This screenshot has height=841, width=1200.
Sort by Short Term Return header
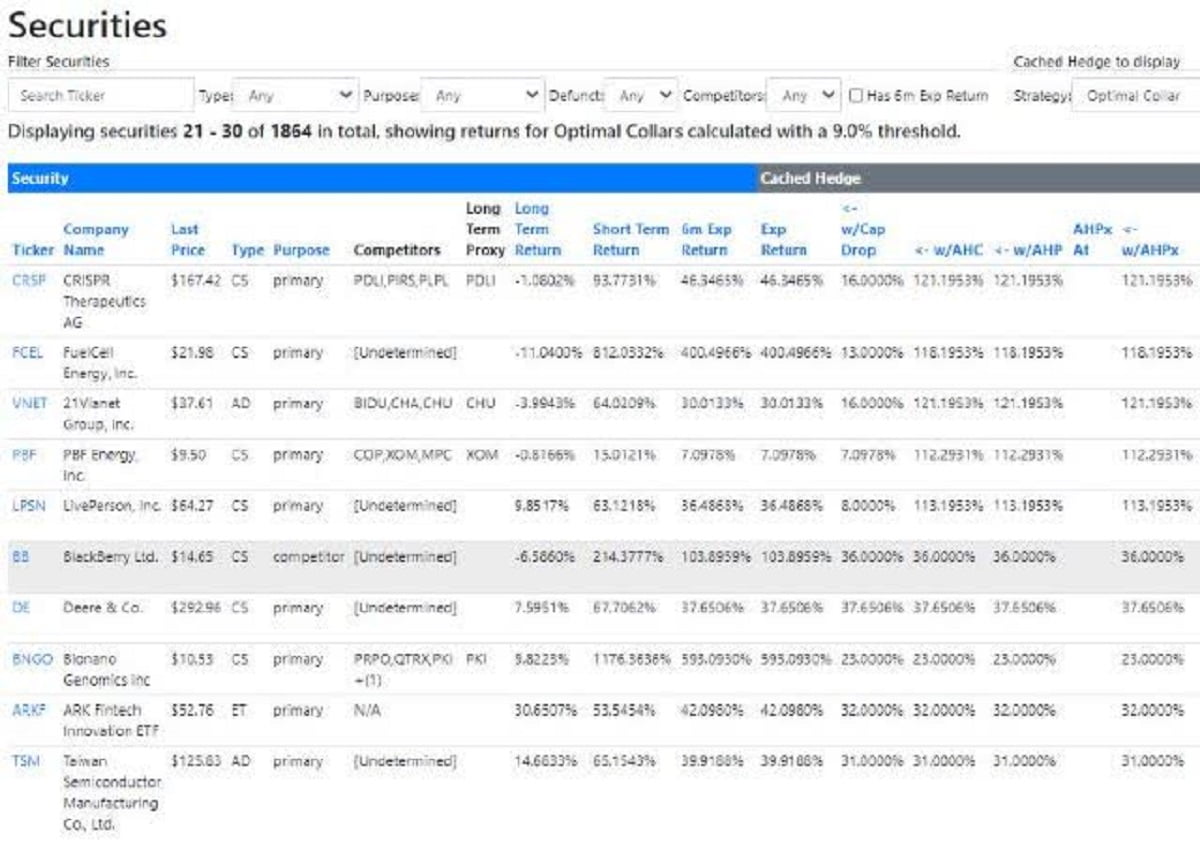pos(628,240)
